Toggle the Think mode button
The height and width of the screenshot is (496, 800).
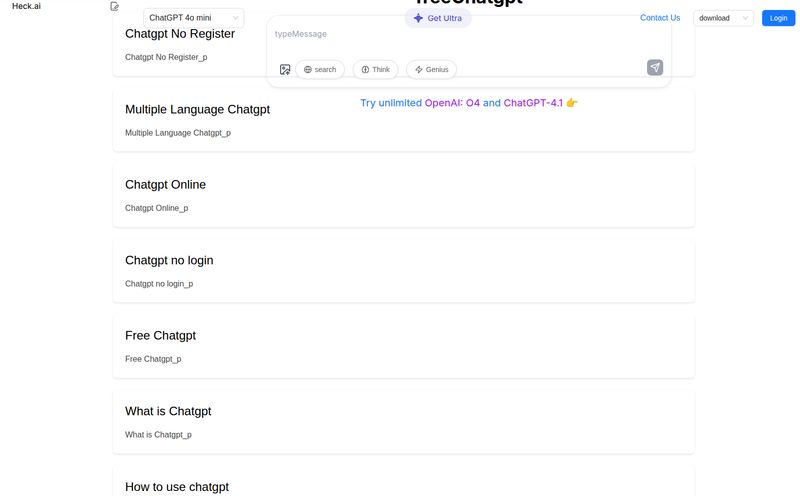click(376, 69)
